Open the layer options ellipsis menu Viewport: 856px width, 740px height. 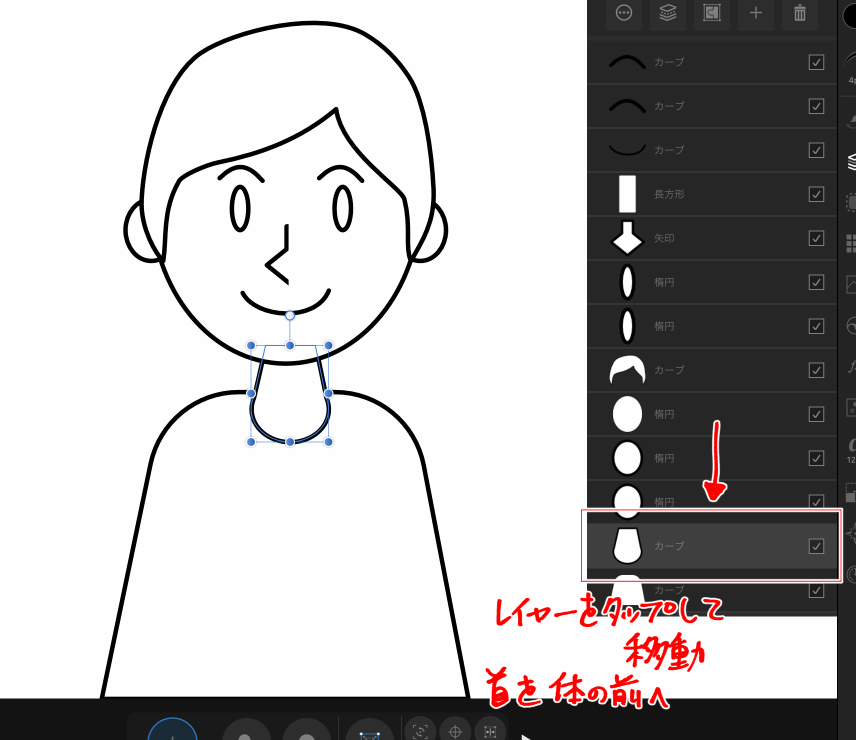(625, 13)
